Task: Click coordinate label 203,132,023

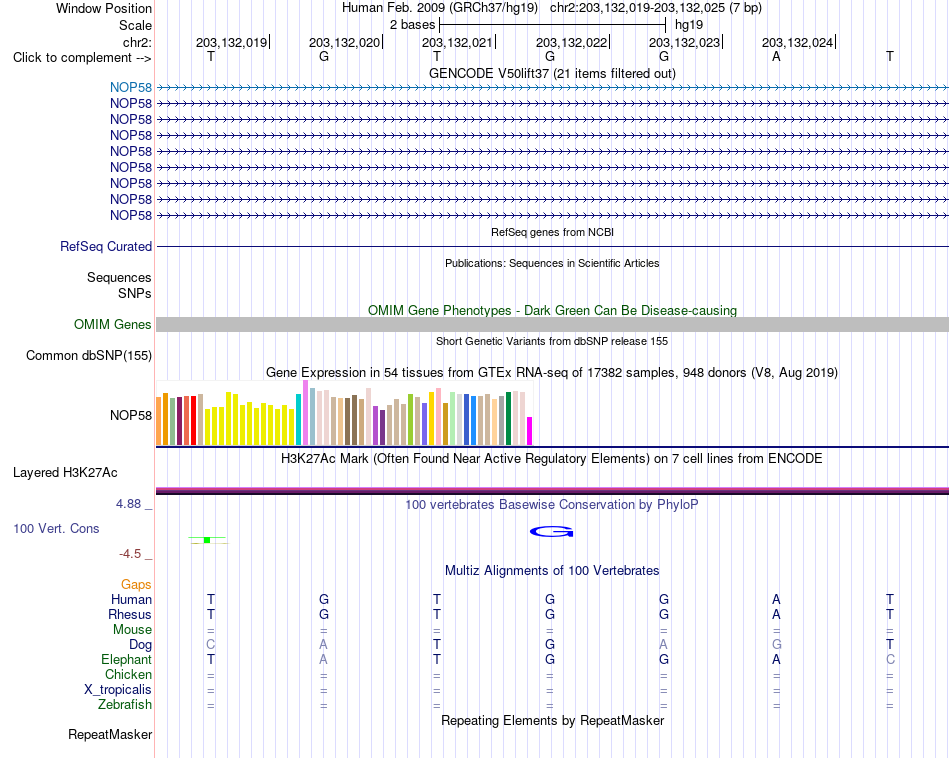Action: (x=684, y=42)
